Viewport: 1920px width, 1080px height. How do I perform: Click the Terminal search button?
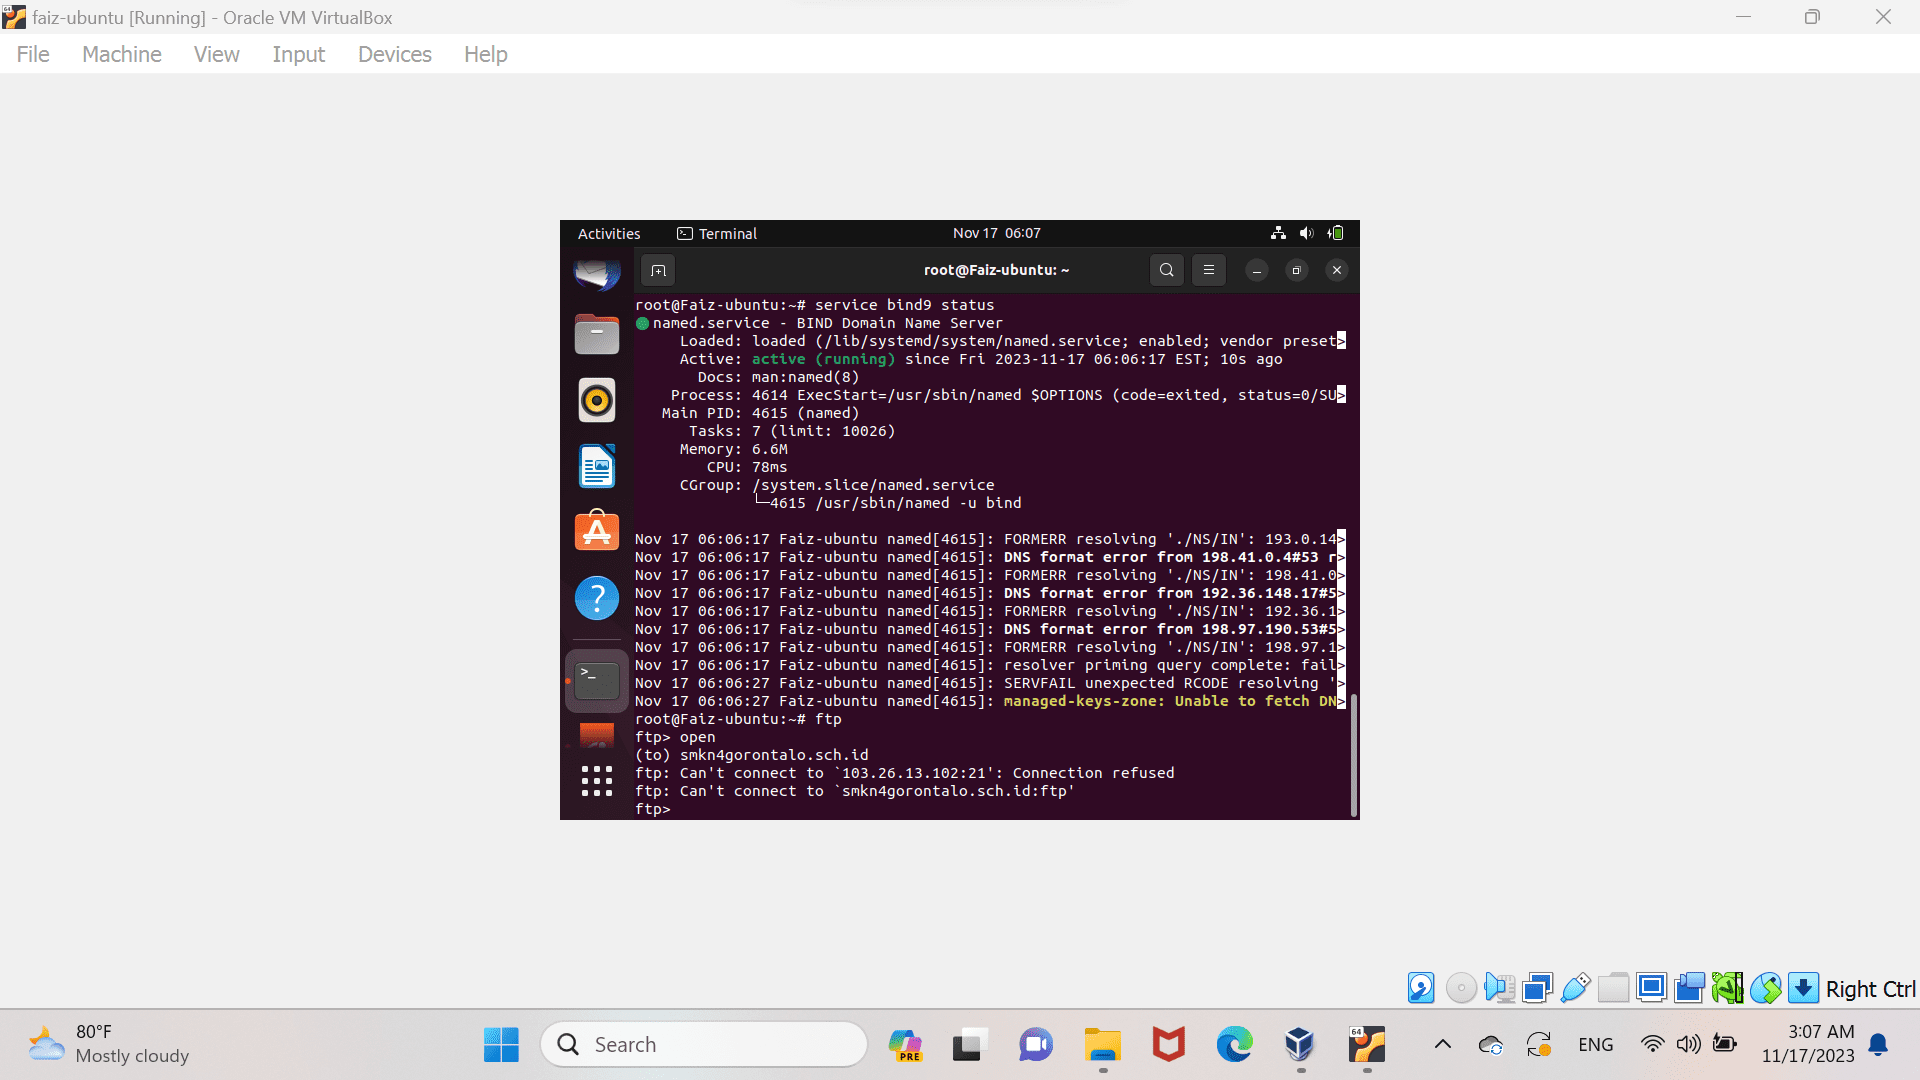coord(1166,270)
